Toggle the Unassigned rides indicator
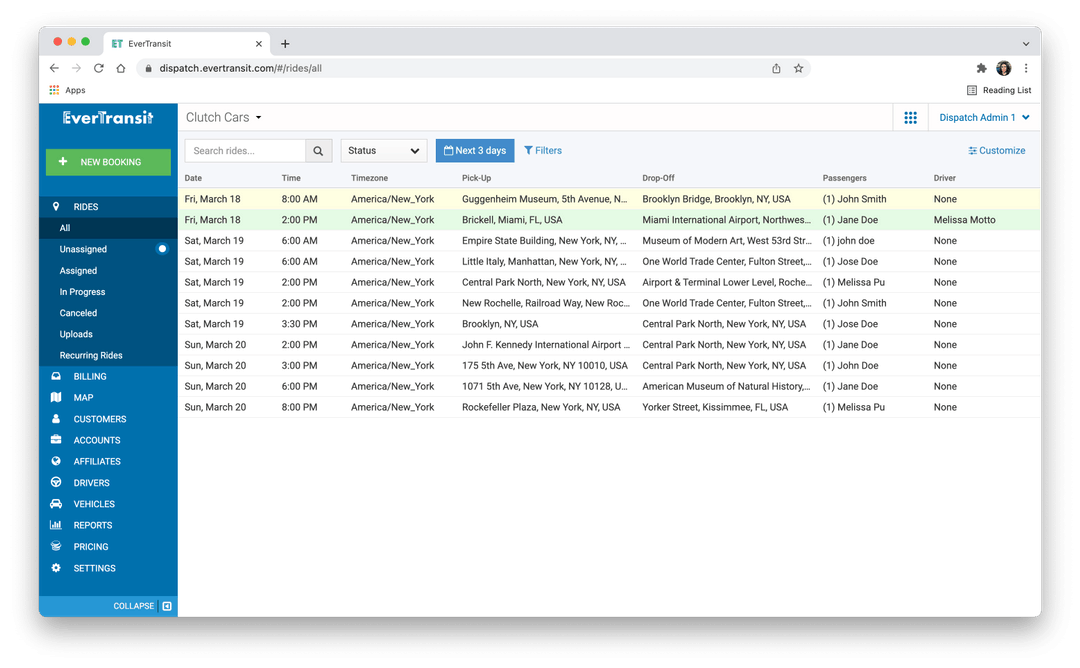The width and height of the screenshot is (1080, 668). (x=160, y=249)
